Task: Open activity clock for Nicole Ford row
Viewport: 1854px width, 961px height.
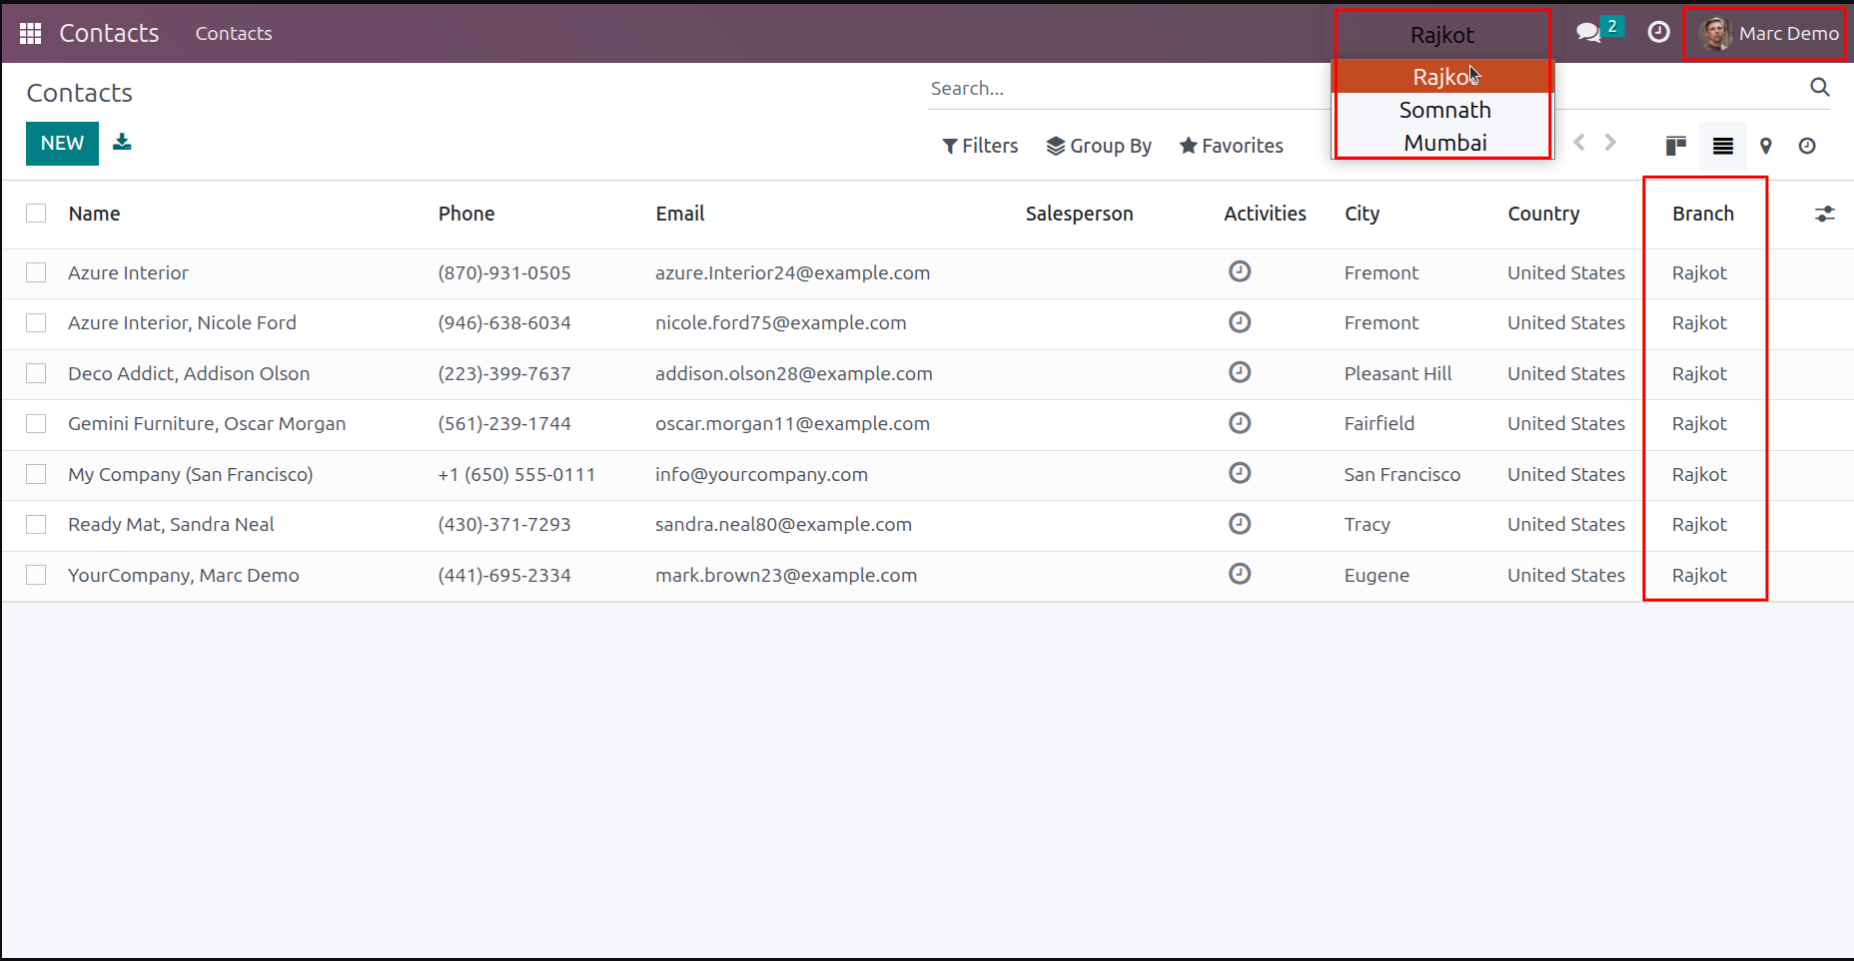Action: (x=1239, y=322)
